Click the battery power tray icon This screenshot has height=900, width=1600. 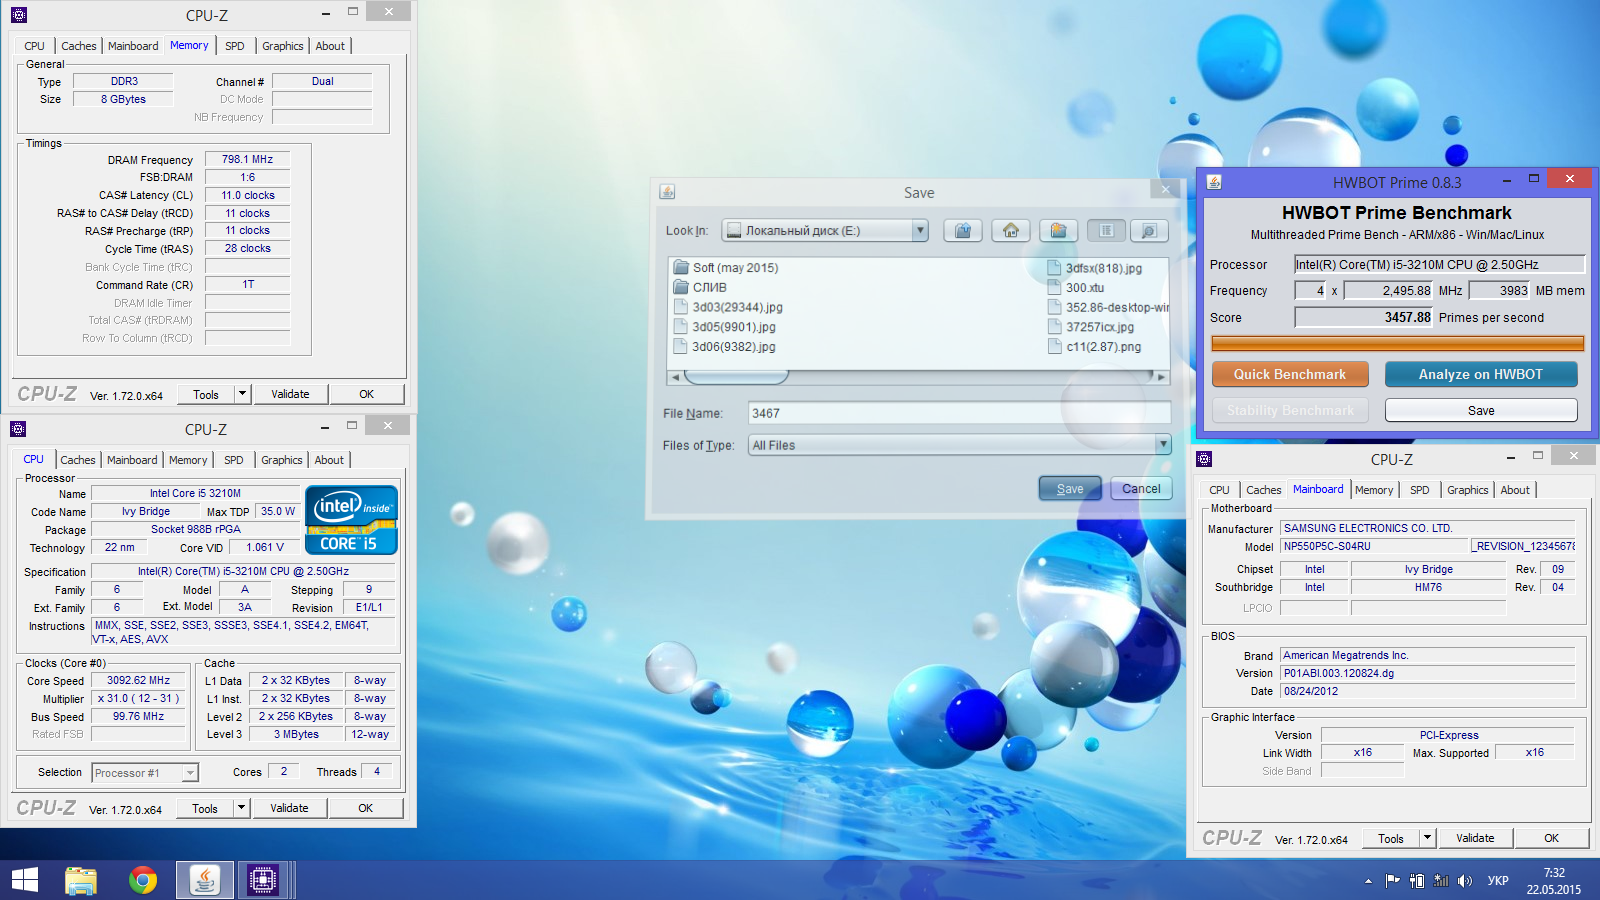pos(1417,881)
